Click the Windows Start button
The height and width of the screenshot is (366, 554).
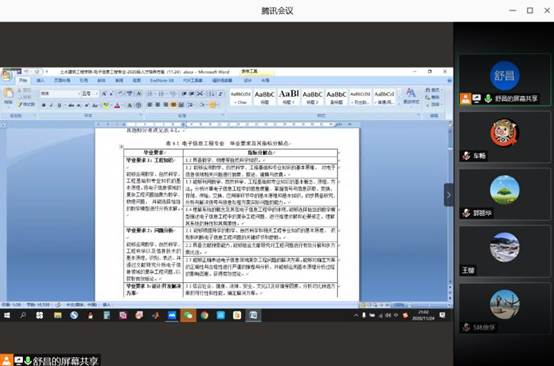[x=7, y=315]
